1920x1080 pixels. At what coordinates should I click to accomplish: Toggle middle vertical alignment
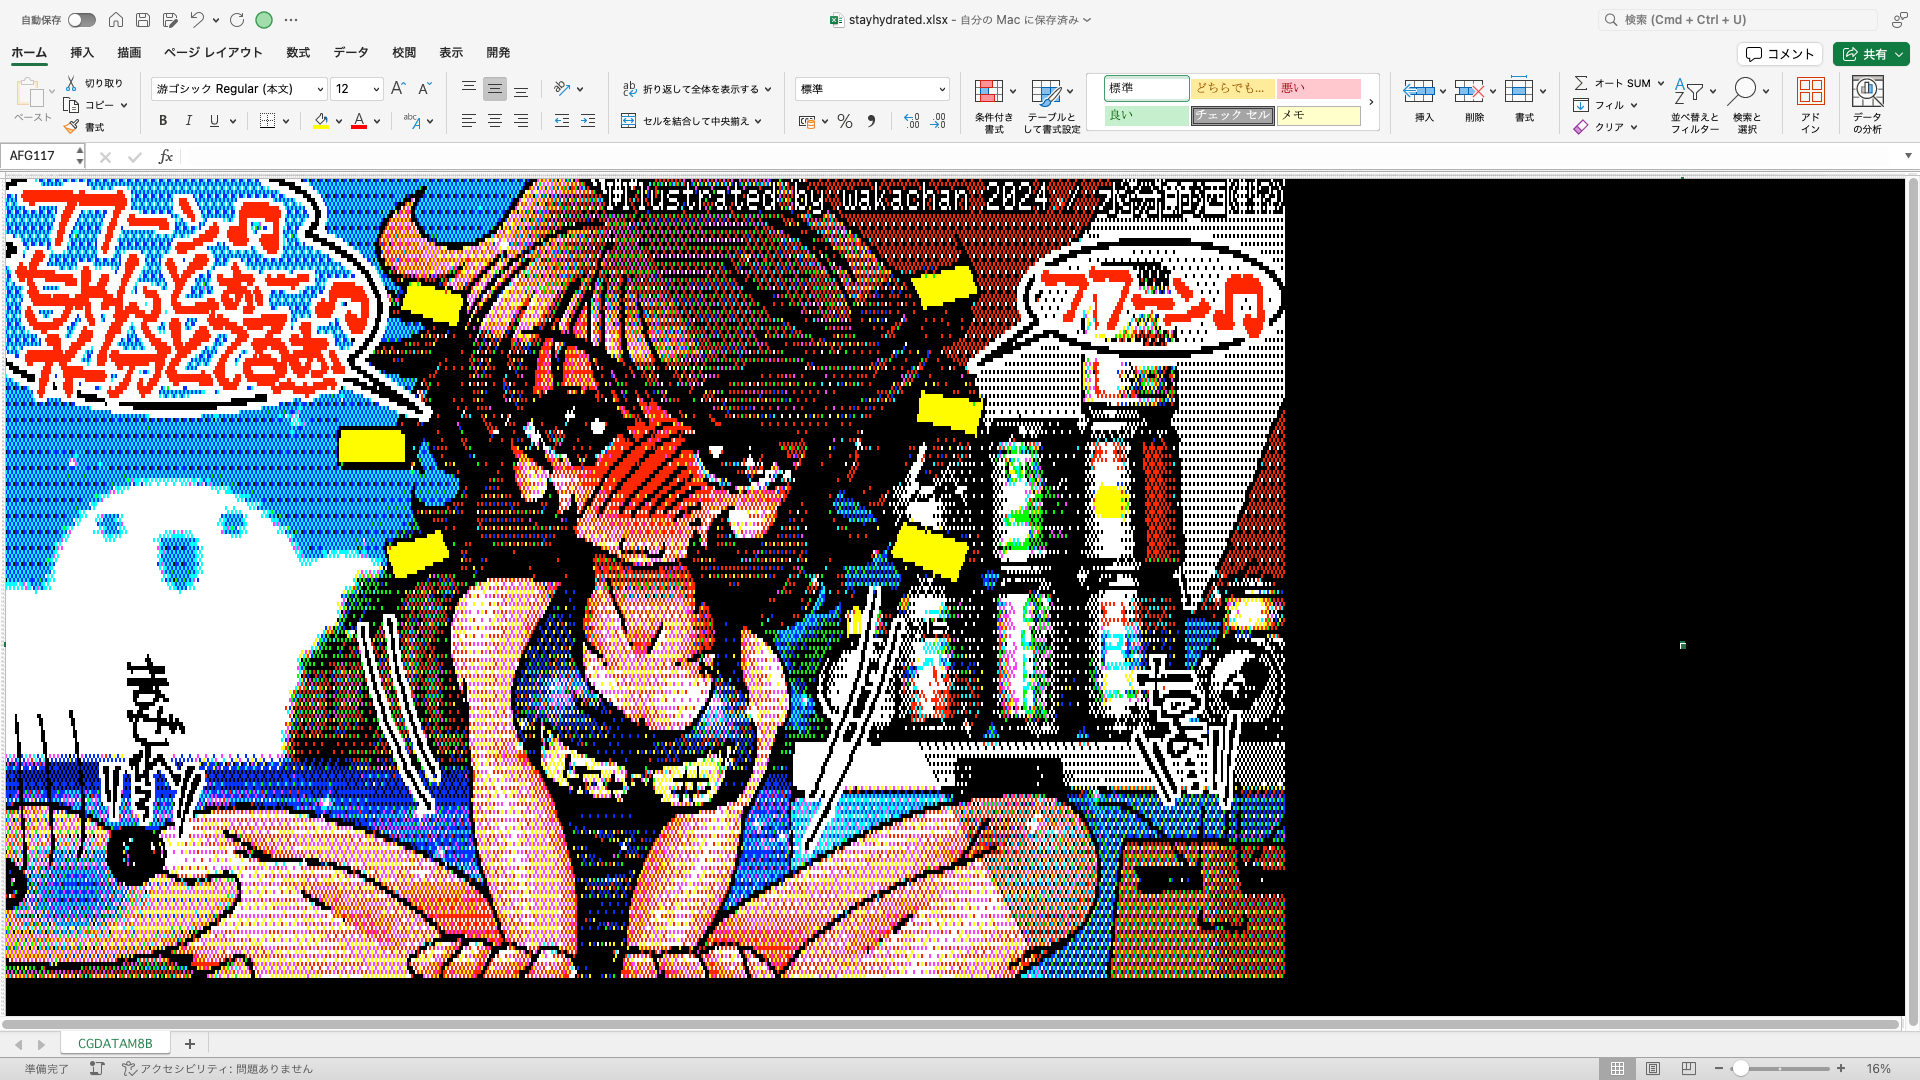tap(495, 89)
